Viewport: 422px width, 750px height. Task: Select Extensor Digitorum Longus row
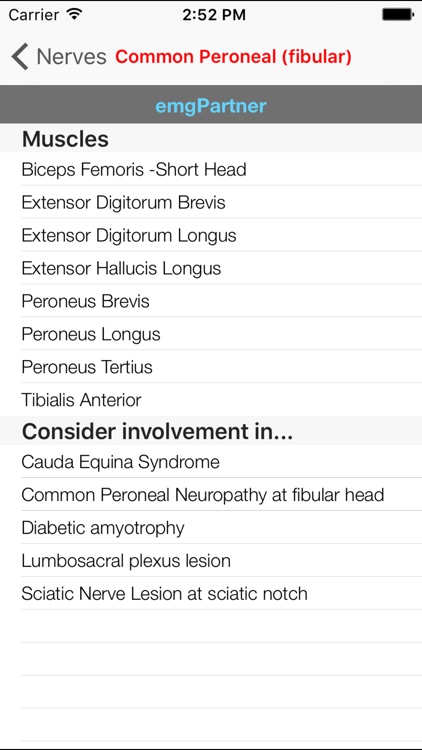pyautogui.click(x=211, y=235)
